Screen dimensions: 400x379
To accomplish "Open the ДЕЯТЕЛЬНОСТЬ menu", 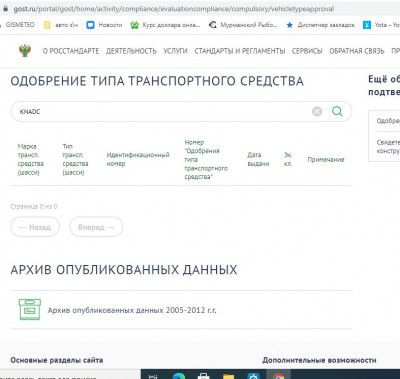I will 131,51.
